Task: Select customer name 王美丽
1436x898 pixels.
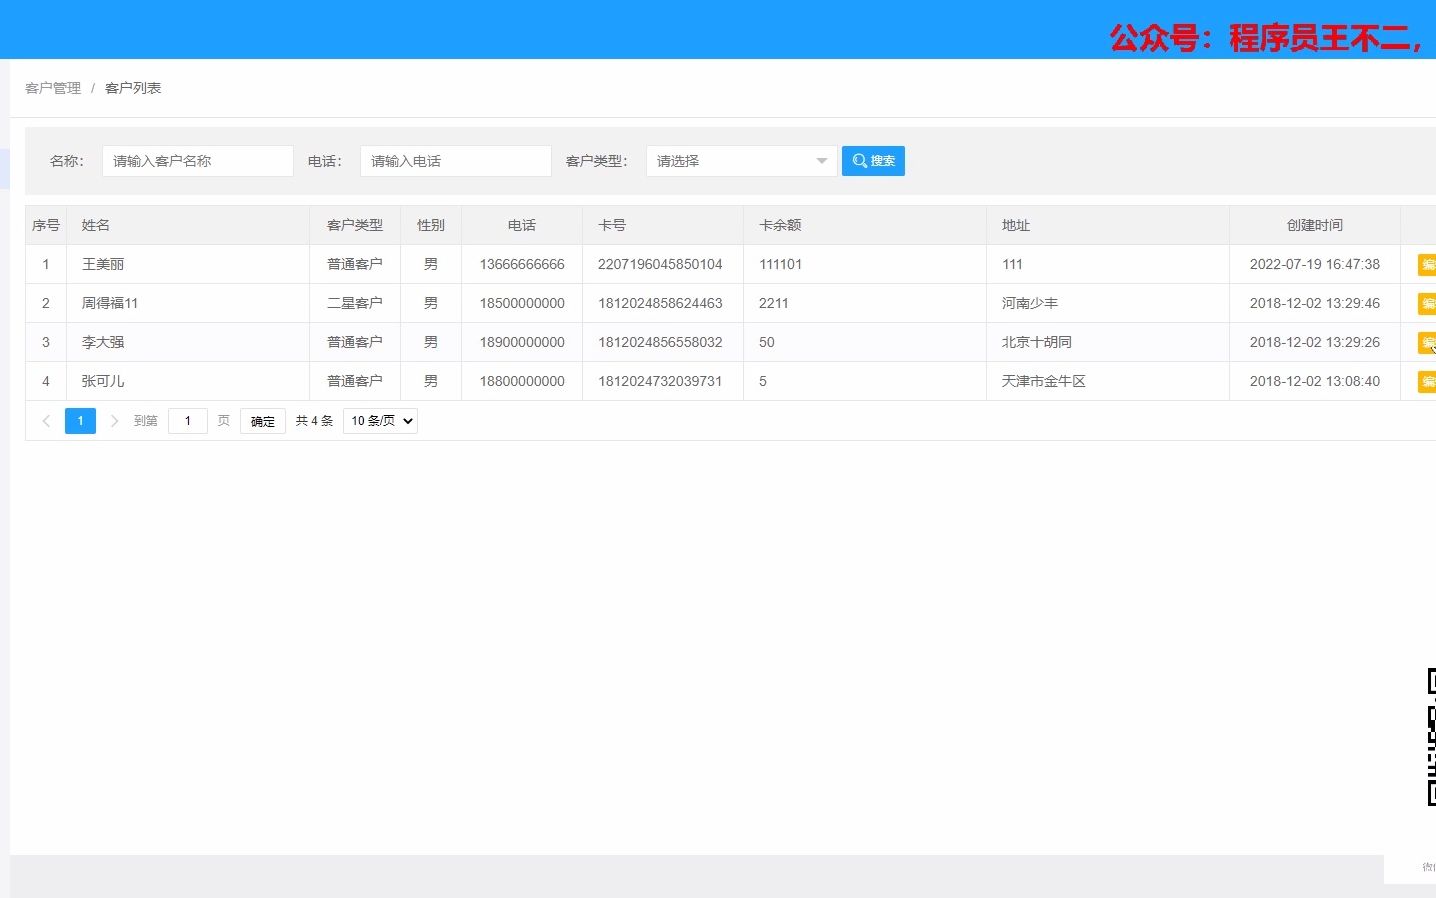Action: tap(103, 264)
